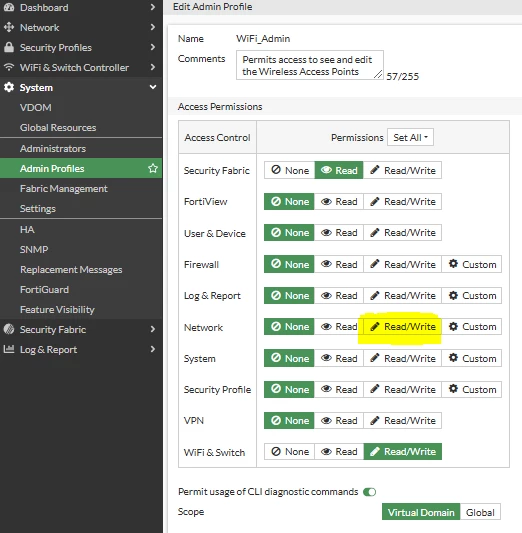This screenshot has width=522, height=533.
Task: Click the Log & Report chart icon
Action: click(9, 349)
